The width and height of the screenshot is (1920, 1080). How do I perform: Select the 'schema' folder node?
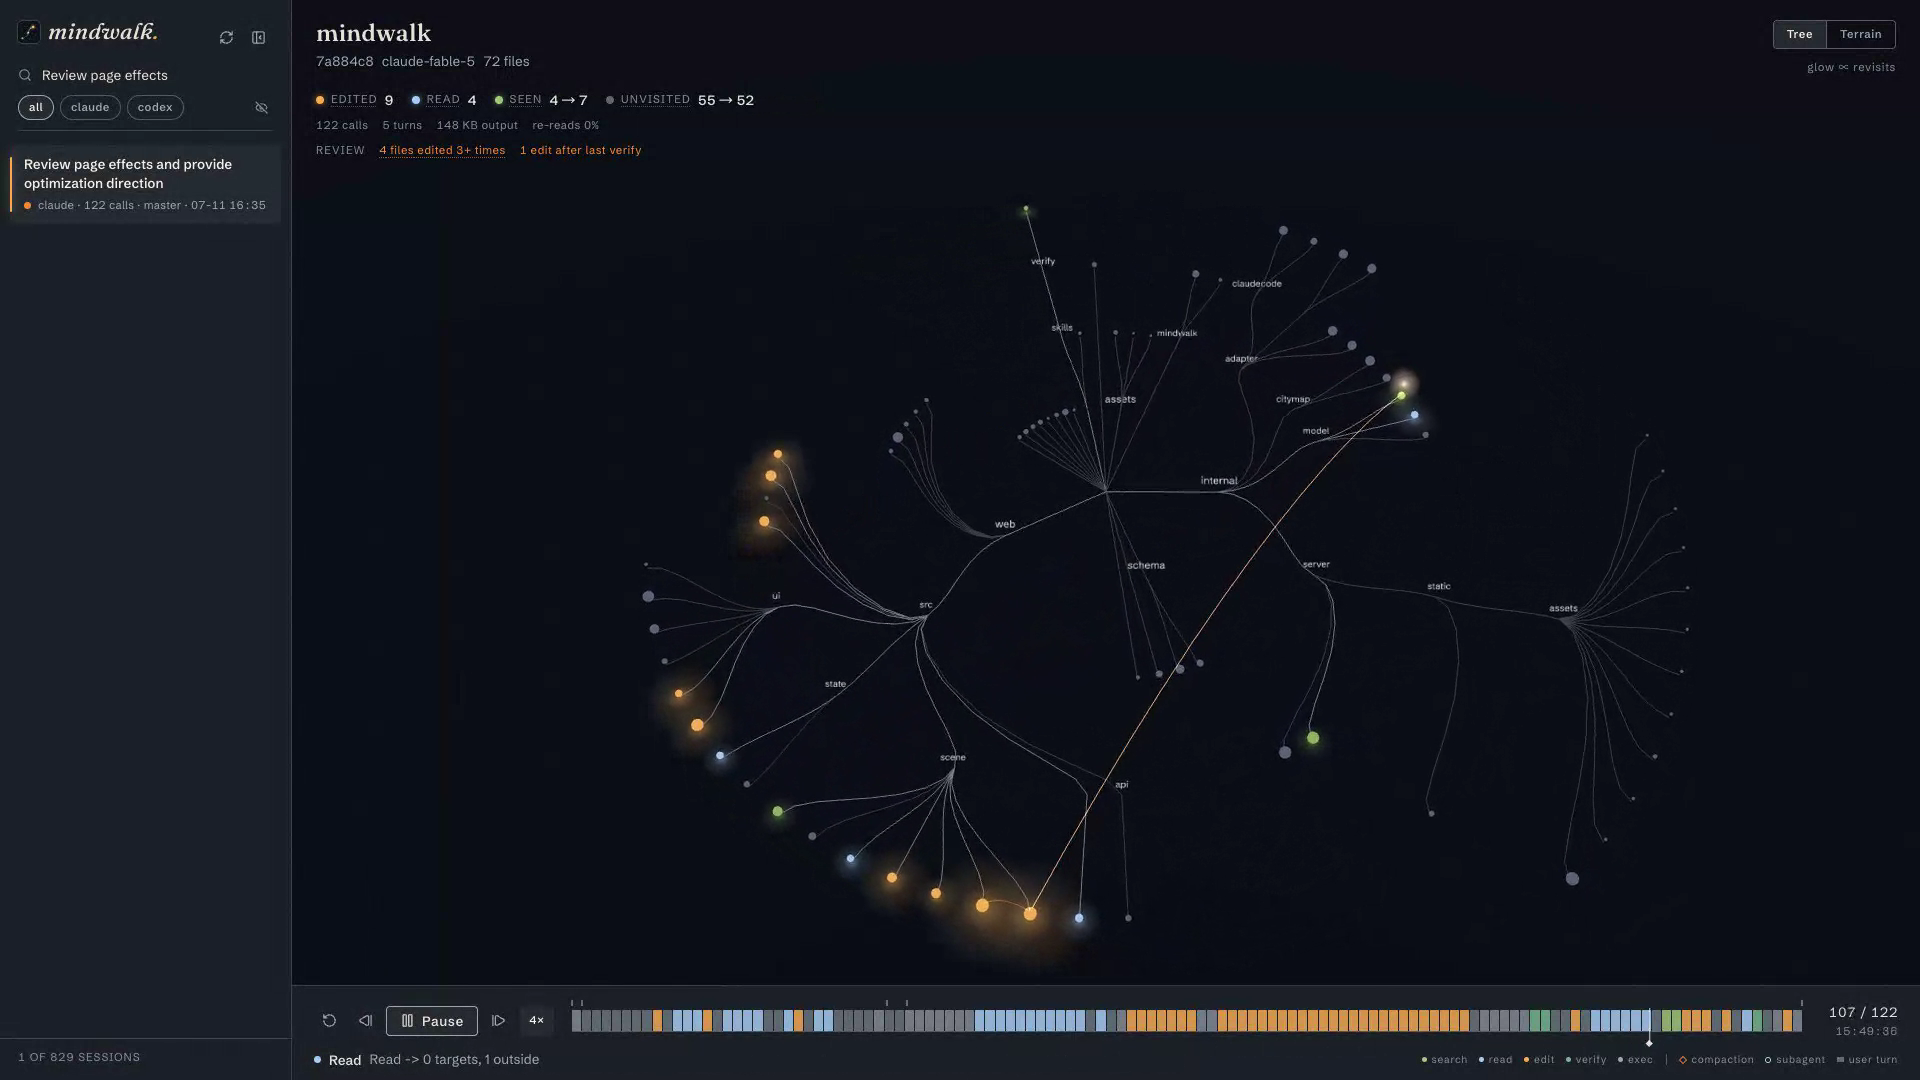pos(1146,566)
